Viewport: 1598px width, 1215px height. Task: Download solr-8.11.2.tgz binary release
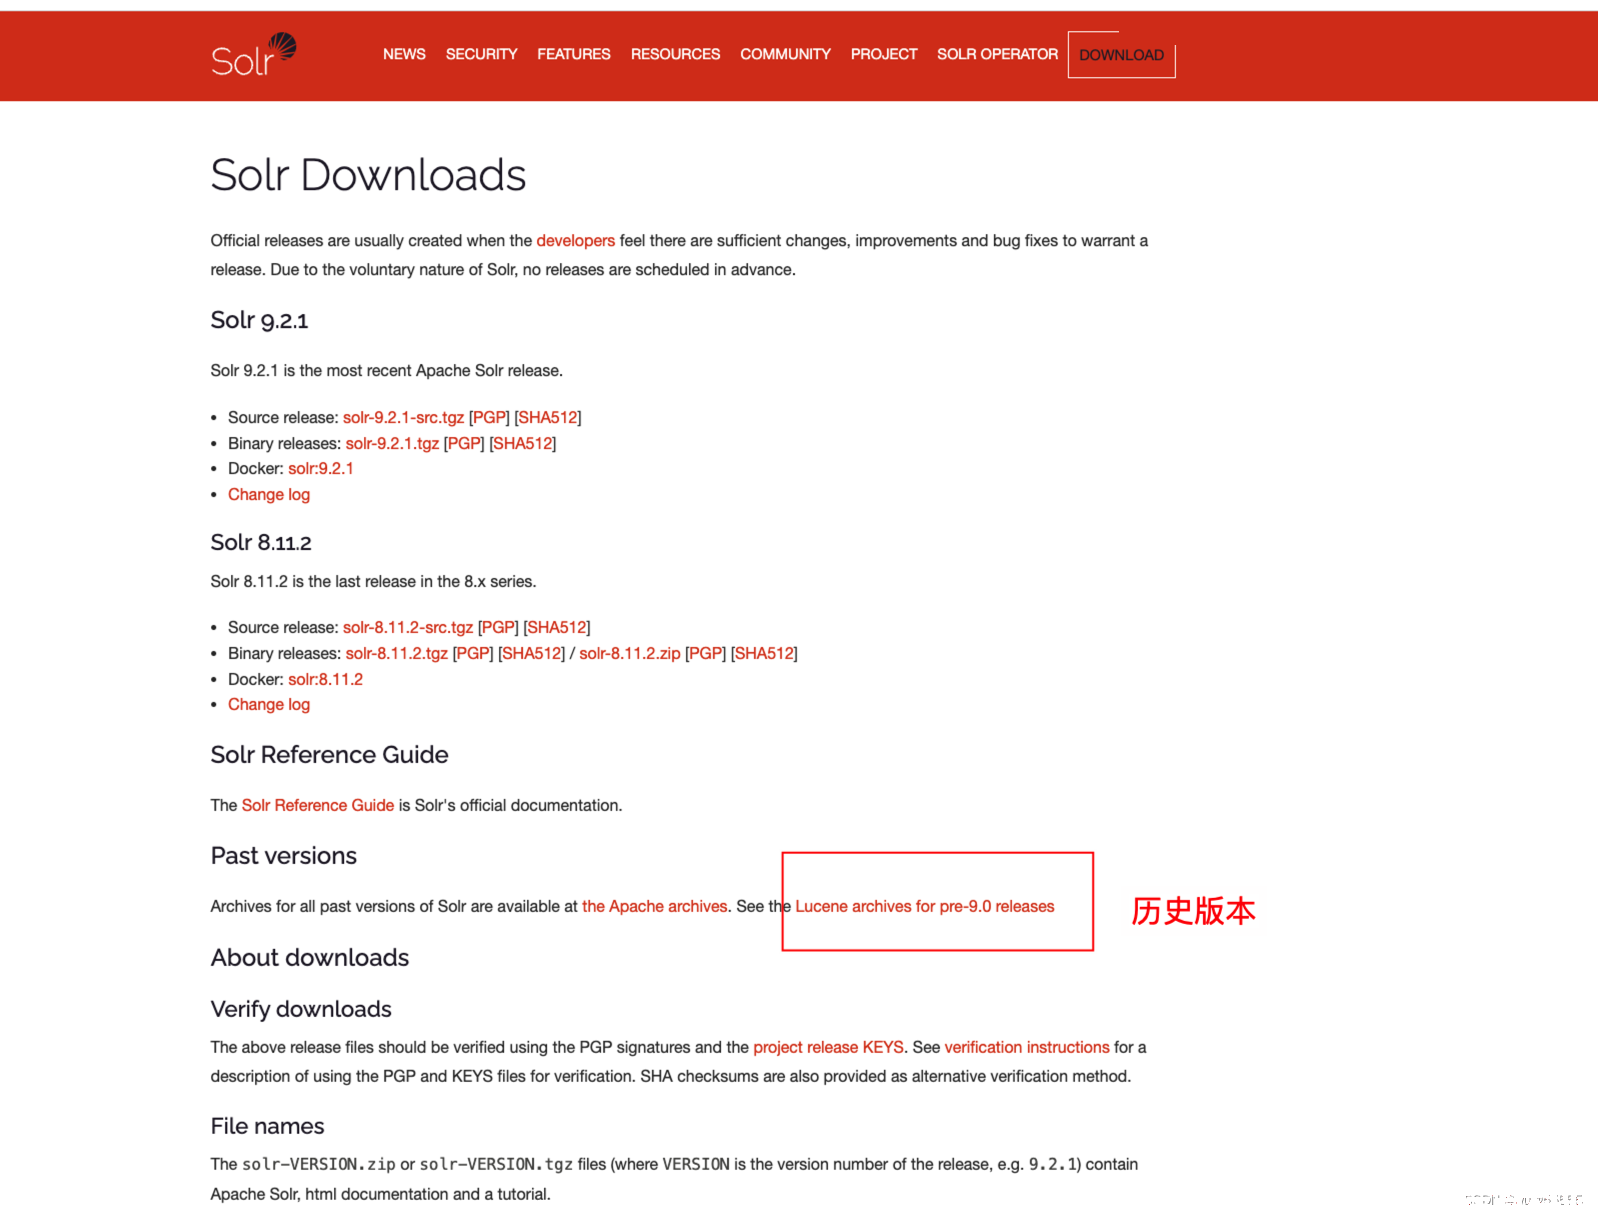coord(397,653)
